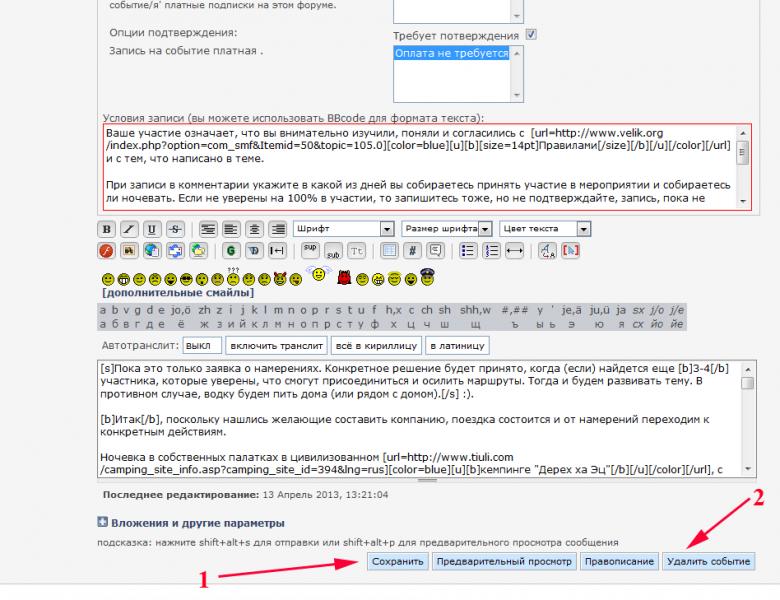Apply underline formatting
The image size is (780, 600).
pyautogui.click(x=152, y=229)
